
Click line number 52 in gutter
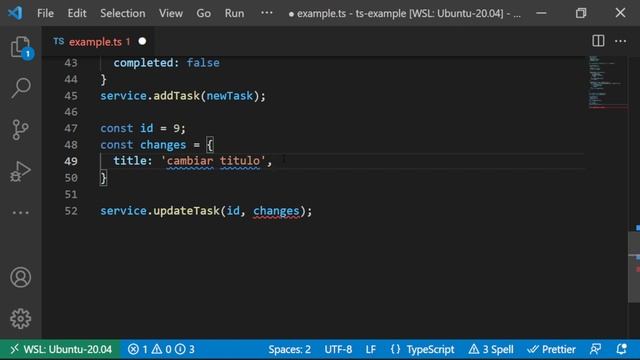pyautogui.click(x=71, y=211)
